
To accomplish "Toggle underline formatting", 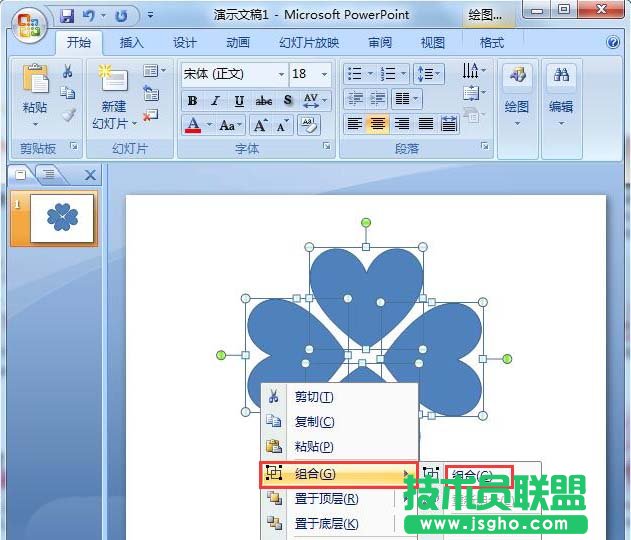I will (239, 101).
